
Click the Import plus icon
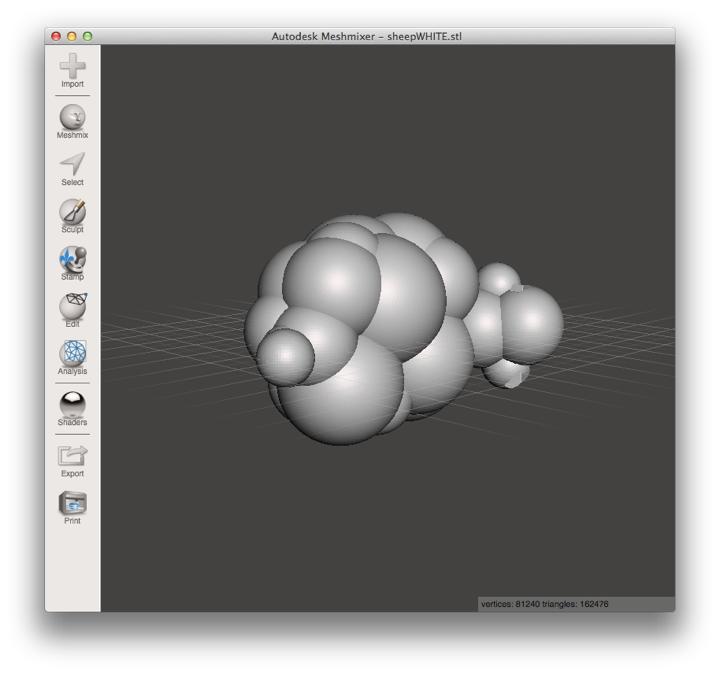click(x=72, y=67)
